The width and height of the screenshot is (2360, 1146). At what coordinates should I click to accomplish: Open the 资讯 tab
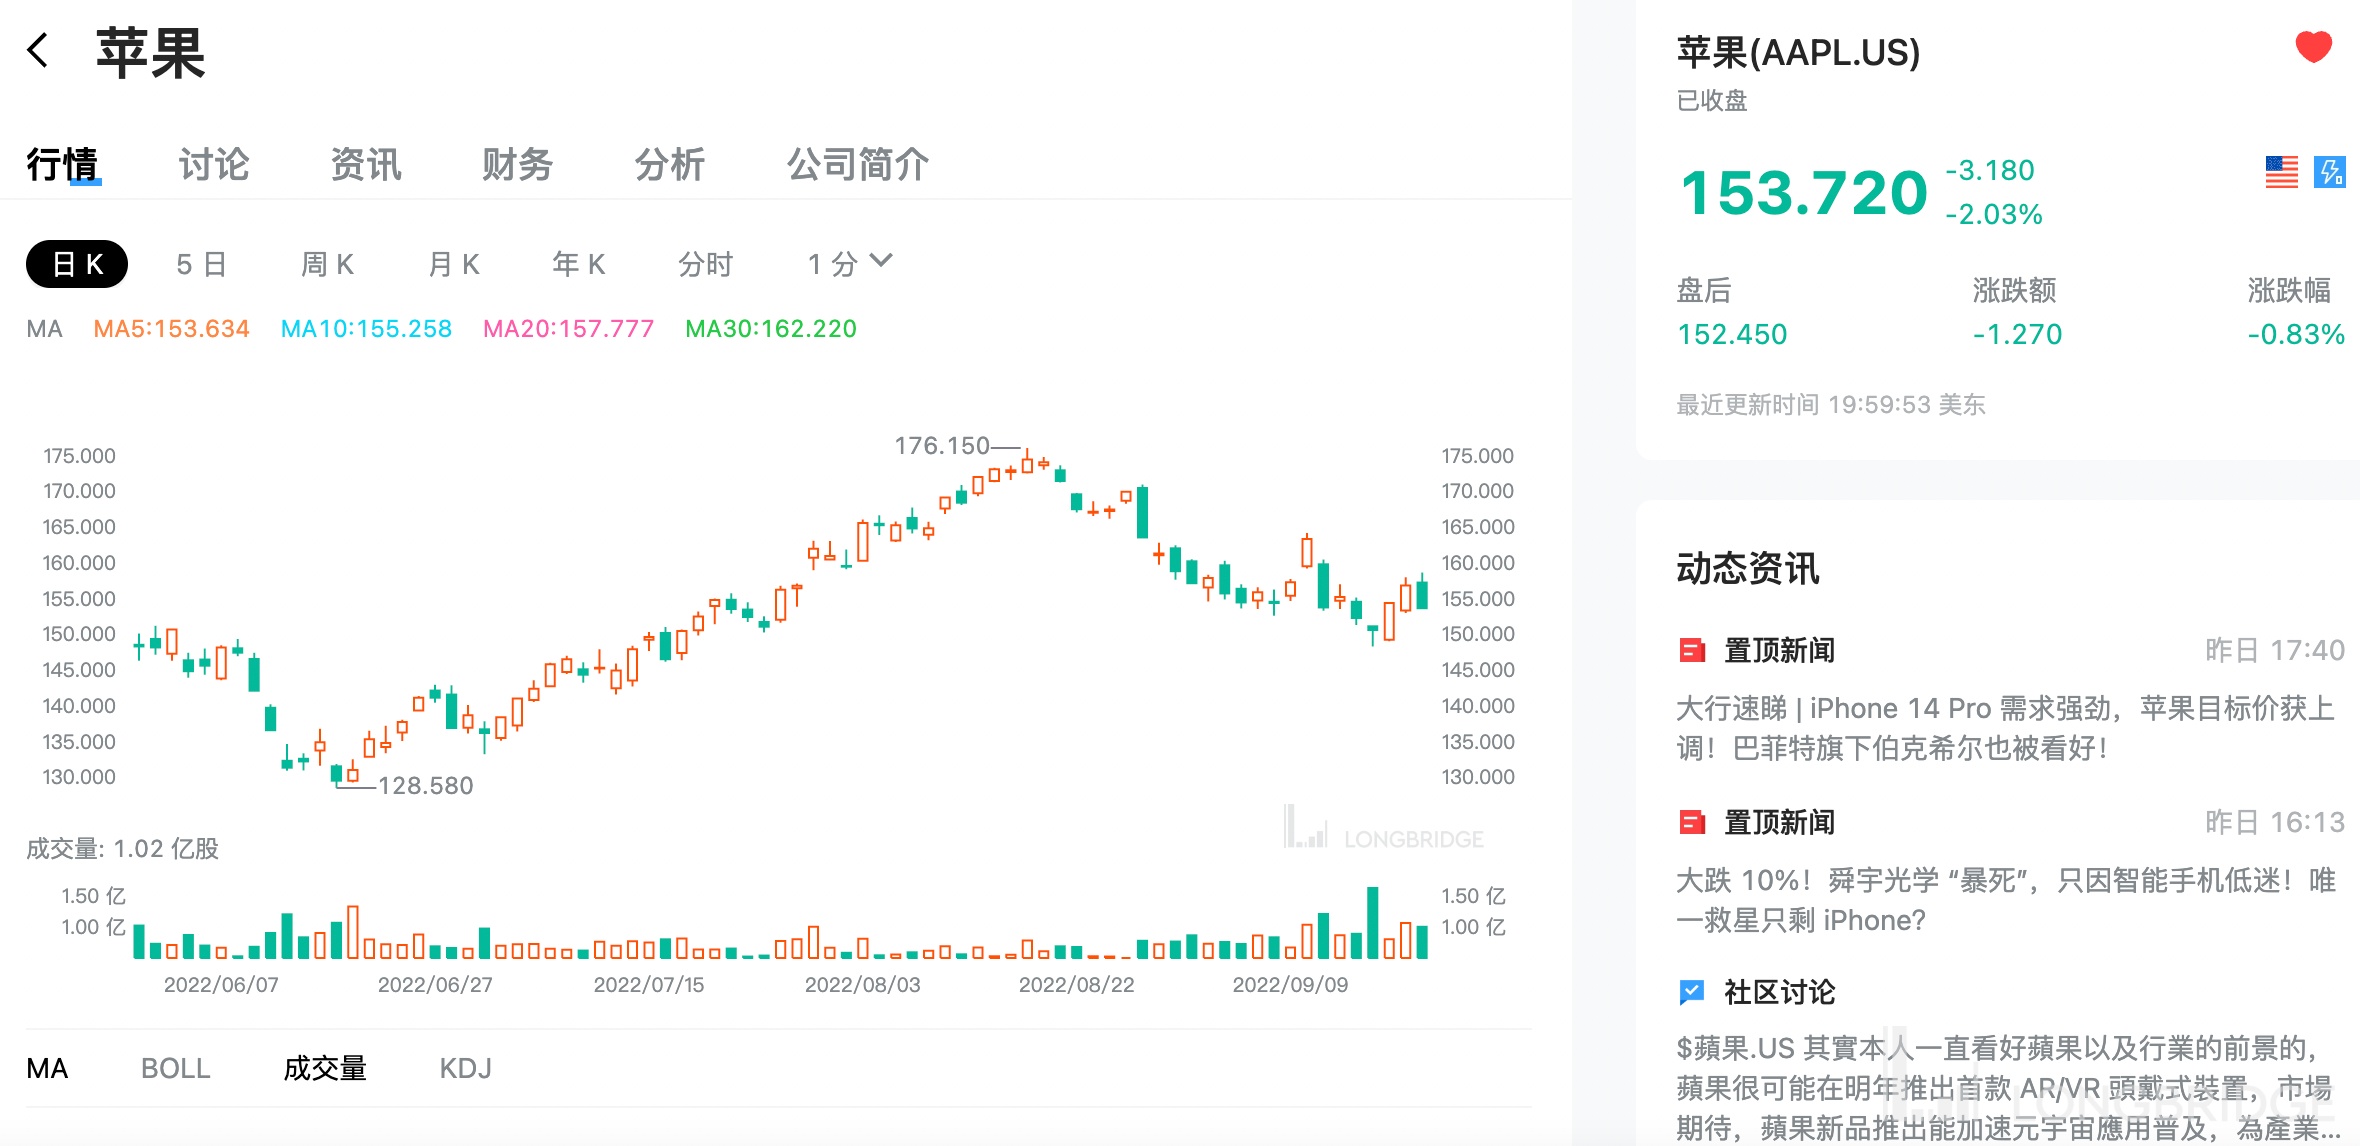tap(366, 165)
